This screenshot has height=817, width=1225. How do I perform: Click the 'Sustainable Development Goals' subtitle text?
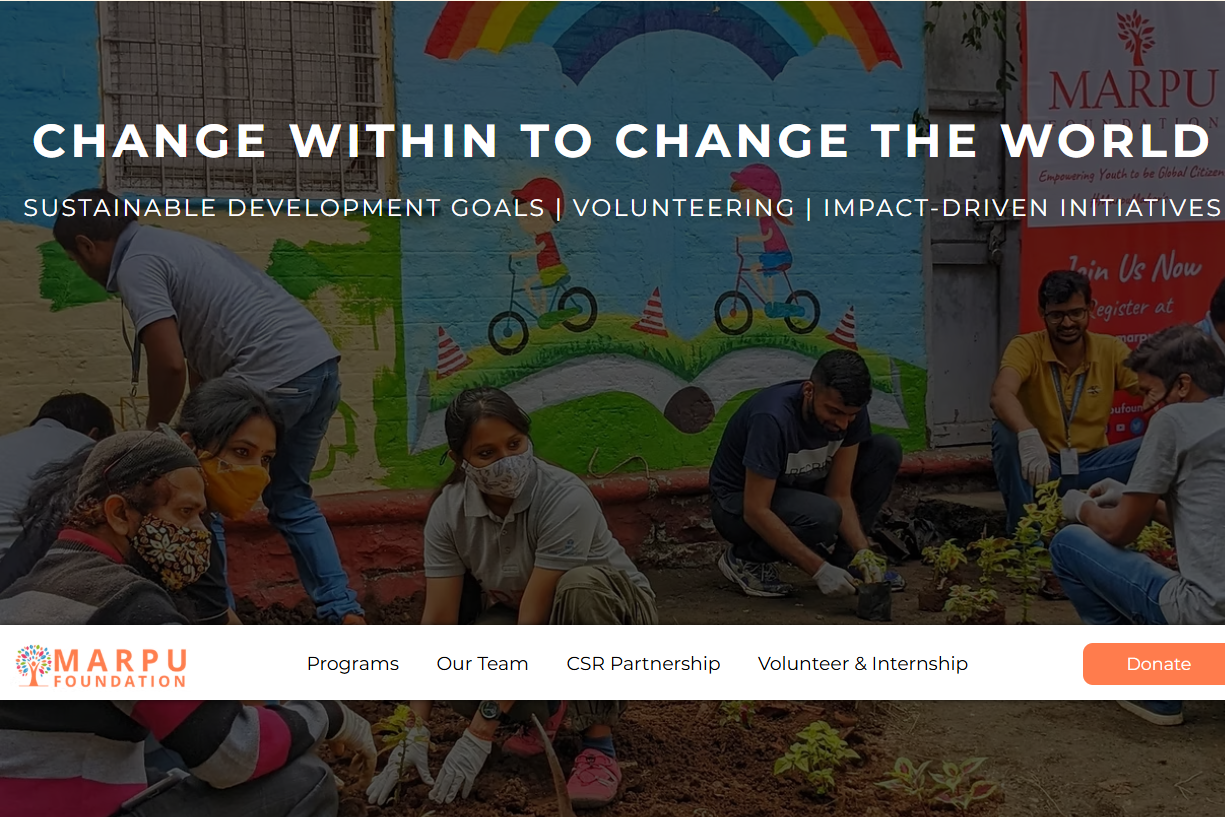(284, 208)
